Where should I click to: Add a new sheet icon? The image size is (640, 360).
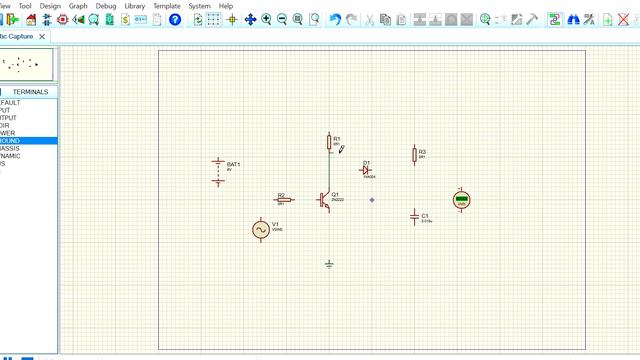[x=607, y=19]
